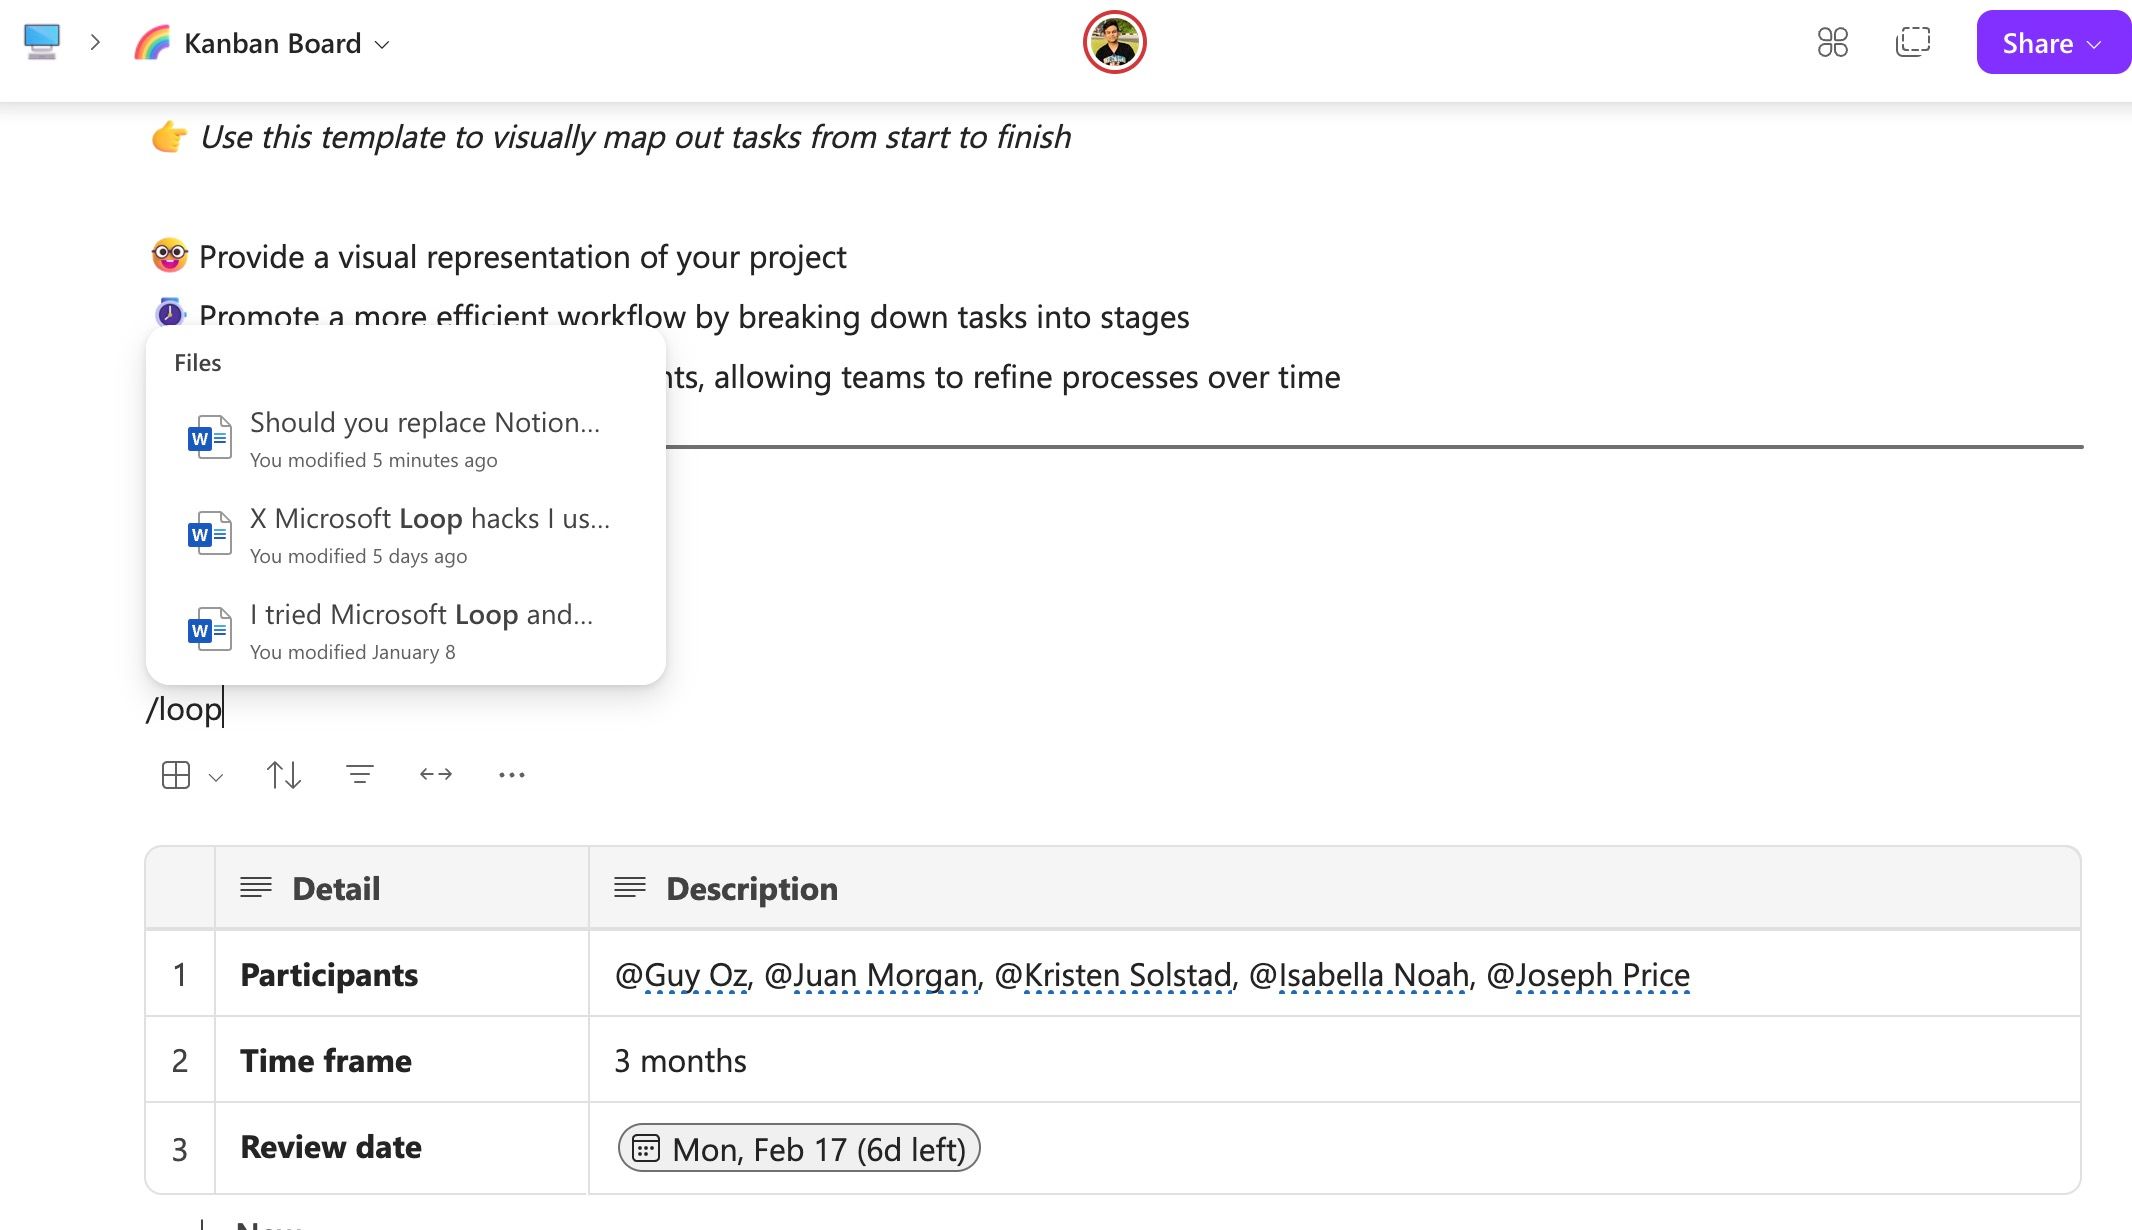Click the @Joseph Price mention
This screenshot has width=2132, height=1230.
point(1588,975)
